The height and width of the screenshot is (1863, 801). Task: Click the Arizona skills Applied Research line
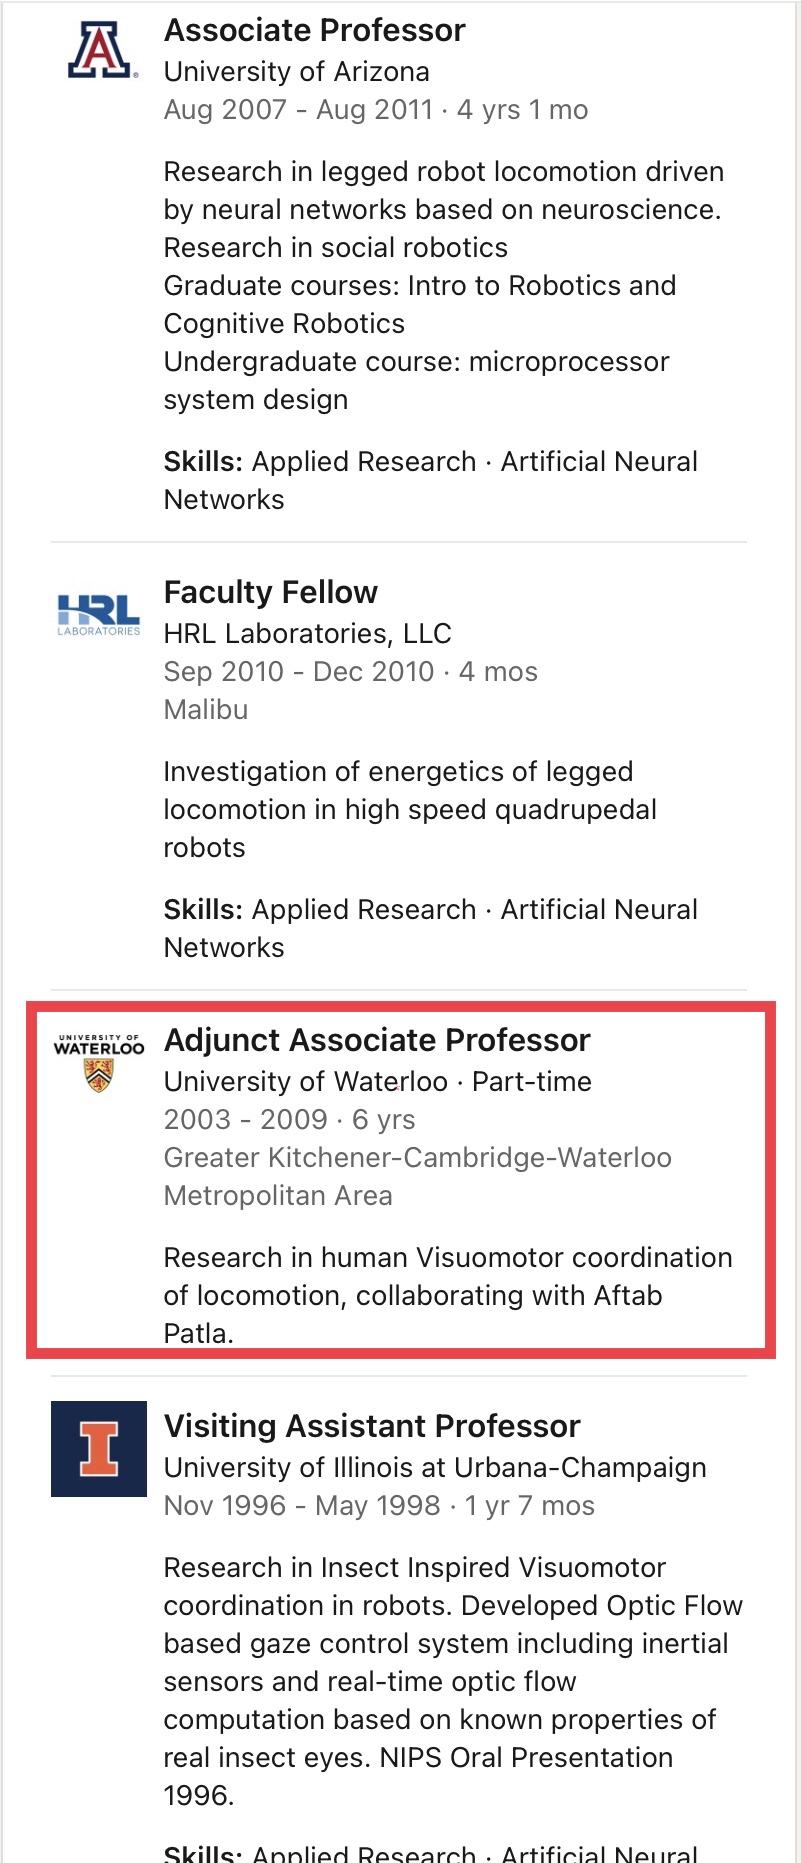pyautogui.click(x=430, y=480)
